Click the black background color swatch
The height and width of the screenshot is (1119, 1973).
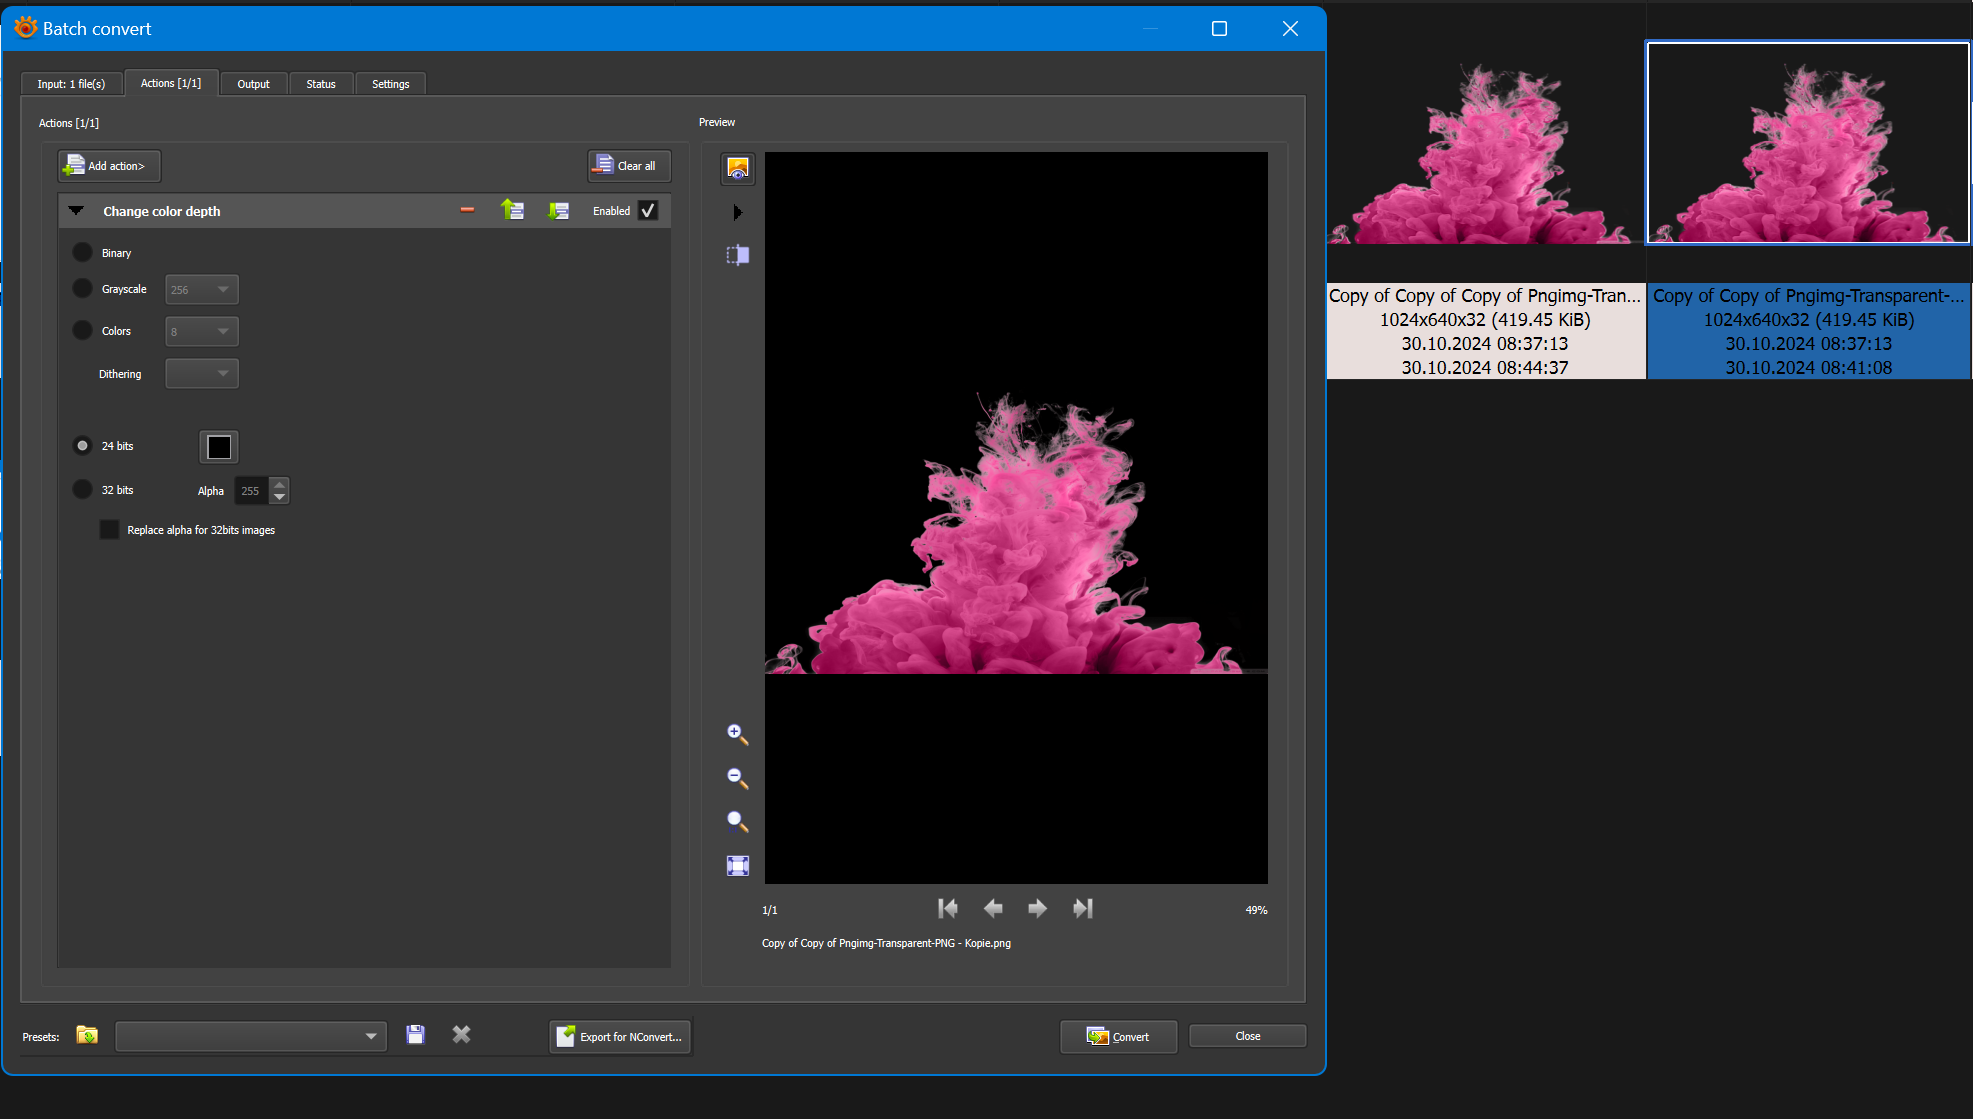(x=219, y=447)
